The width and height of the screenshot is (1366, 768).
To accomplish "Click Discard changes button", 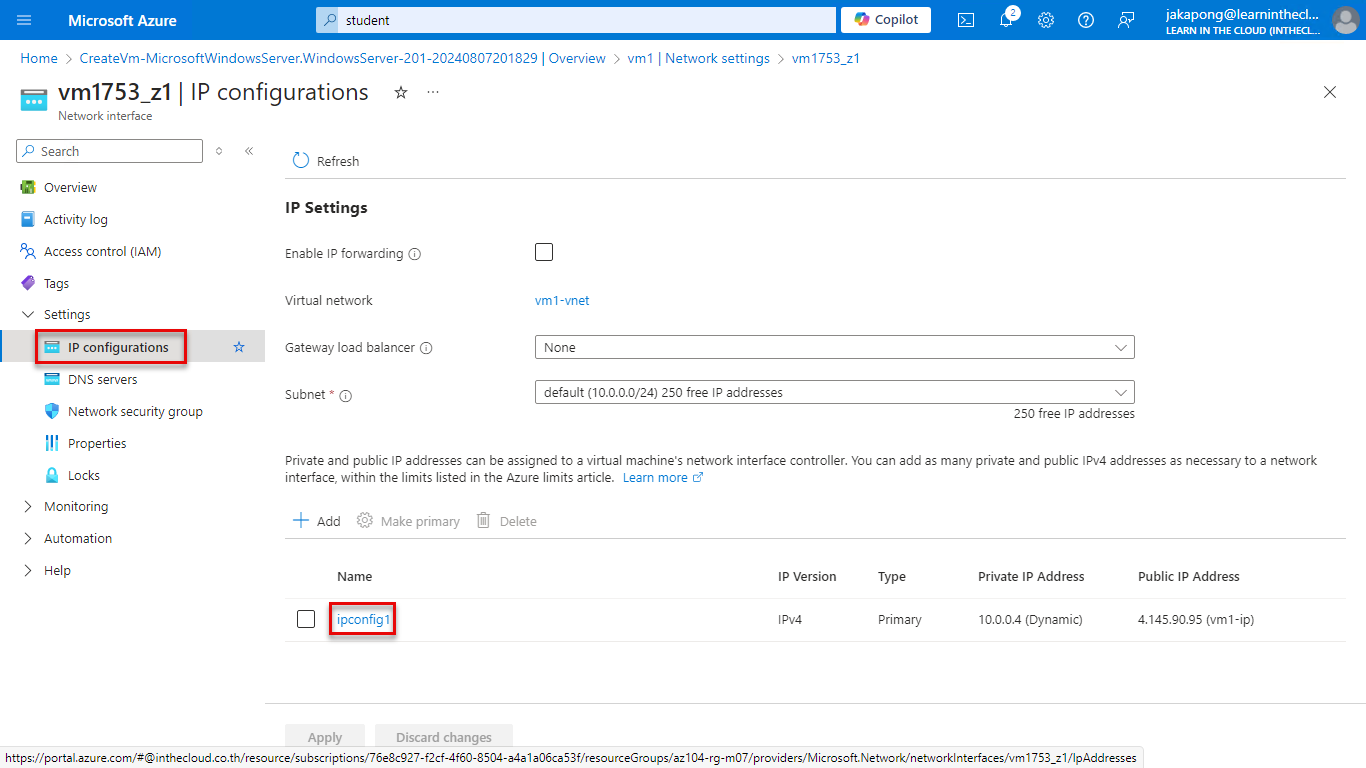I will tap(444, 737).
